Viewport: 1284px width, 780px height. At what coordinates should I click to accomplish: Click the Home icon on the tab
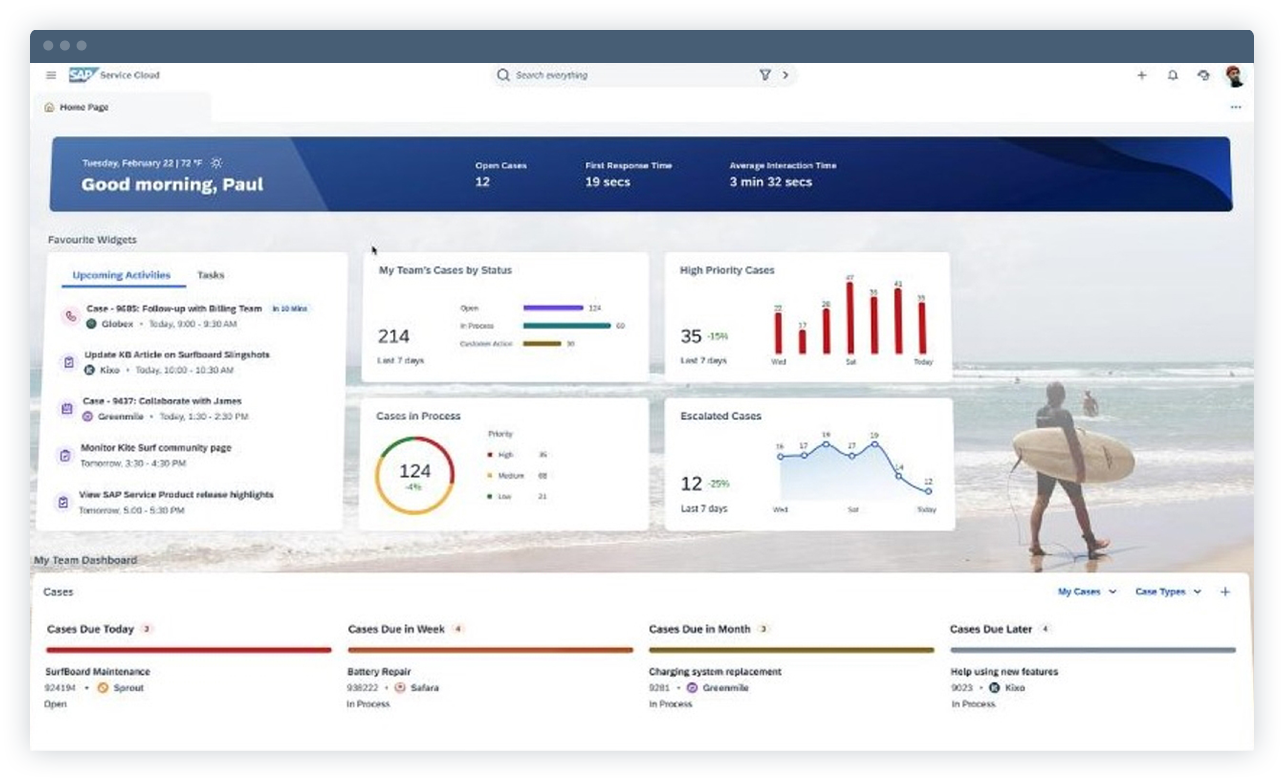pos(49,106)
